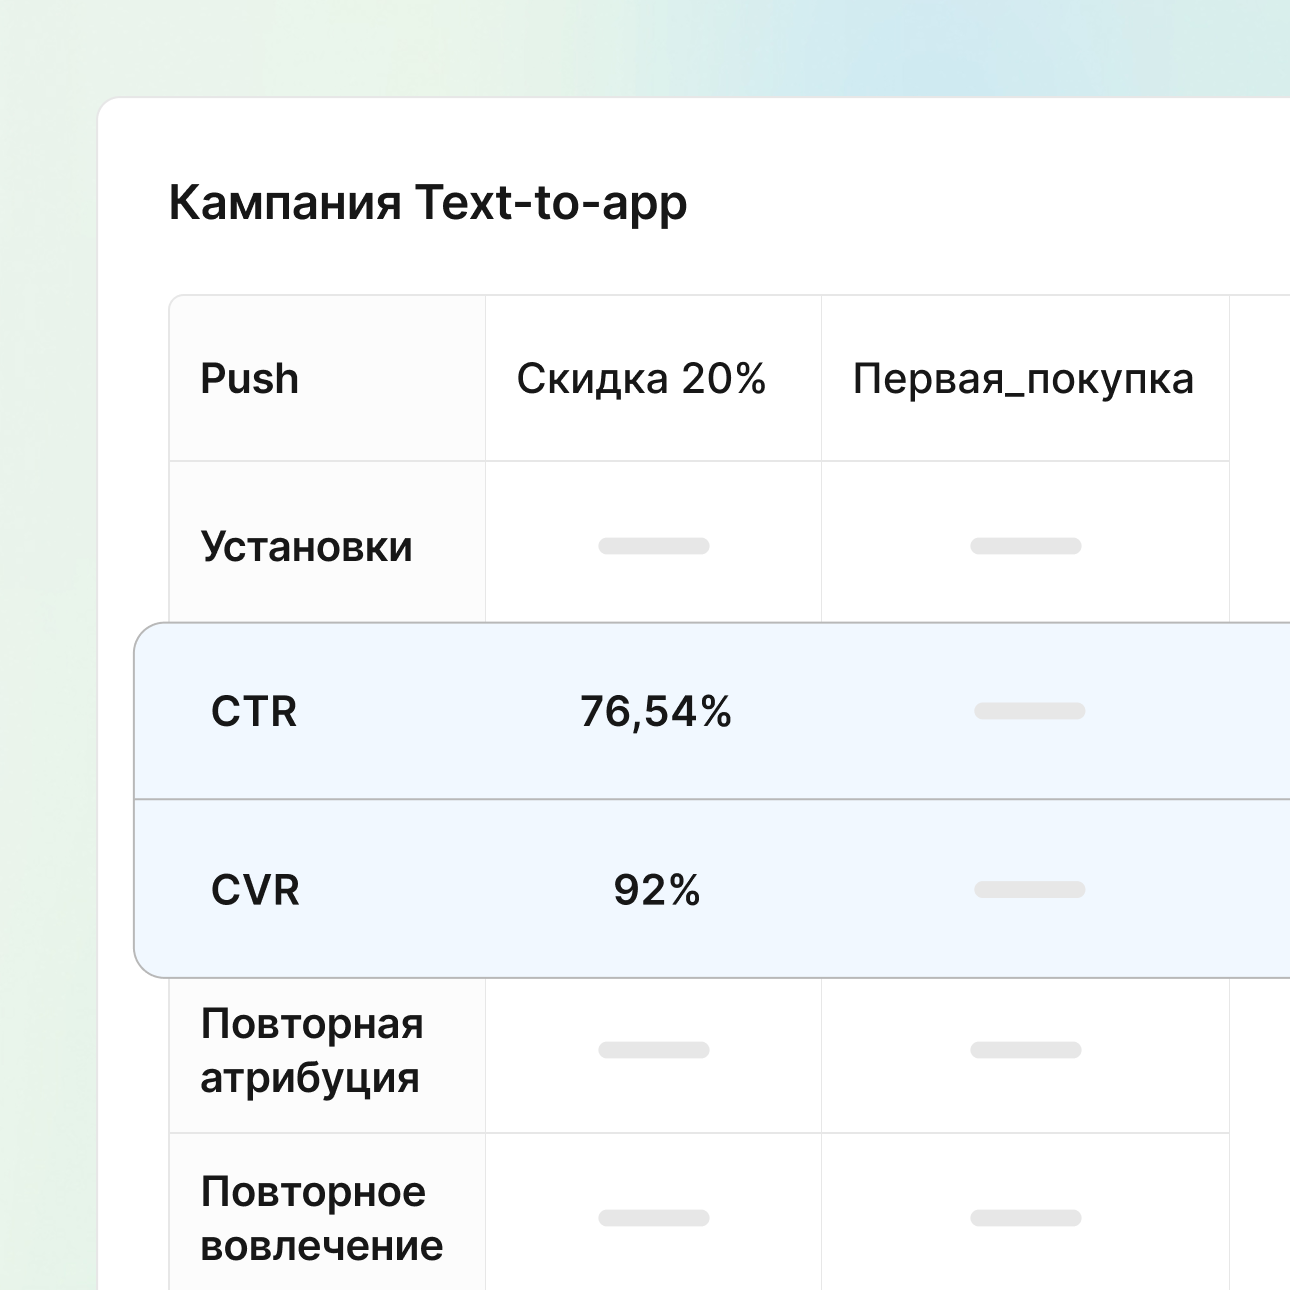Select the "Установки" row label
Viewport: 1290px width, 1290px height.
pyautogui.click(x=307, y=547)
